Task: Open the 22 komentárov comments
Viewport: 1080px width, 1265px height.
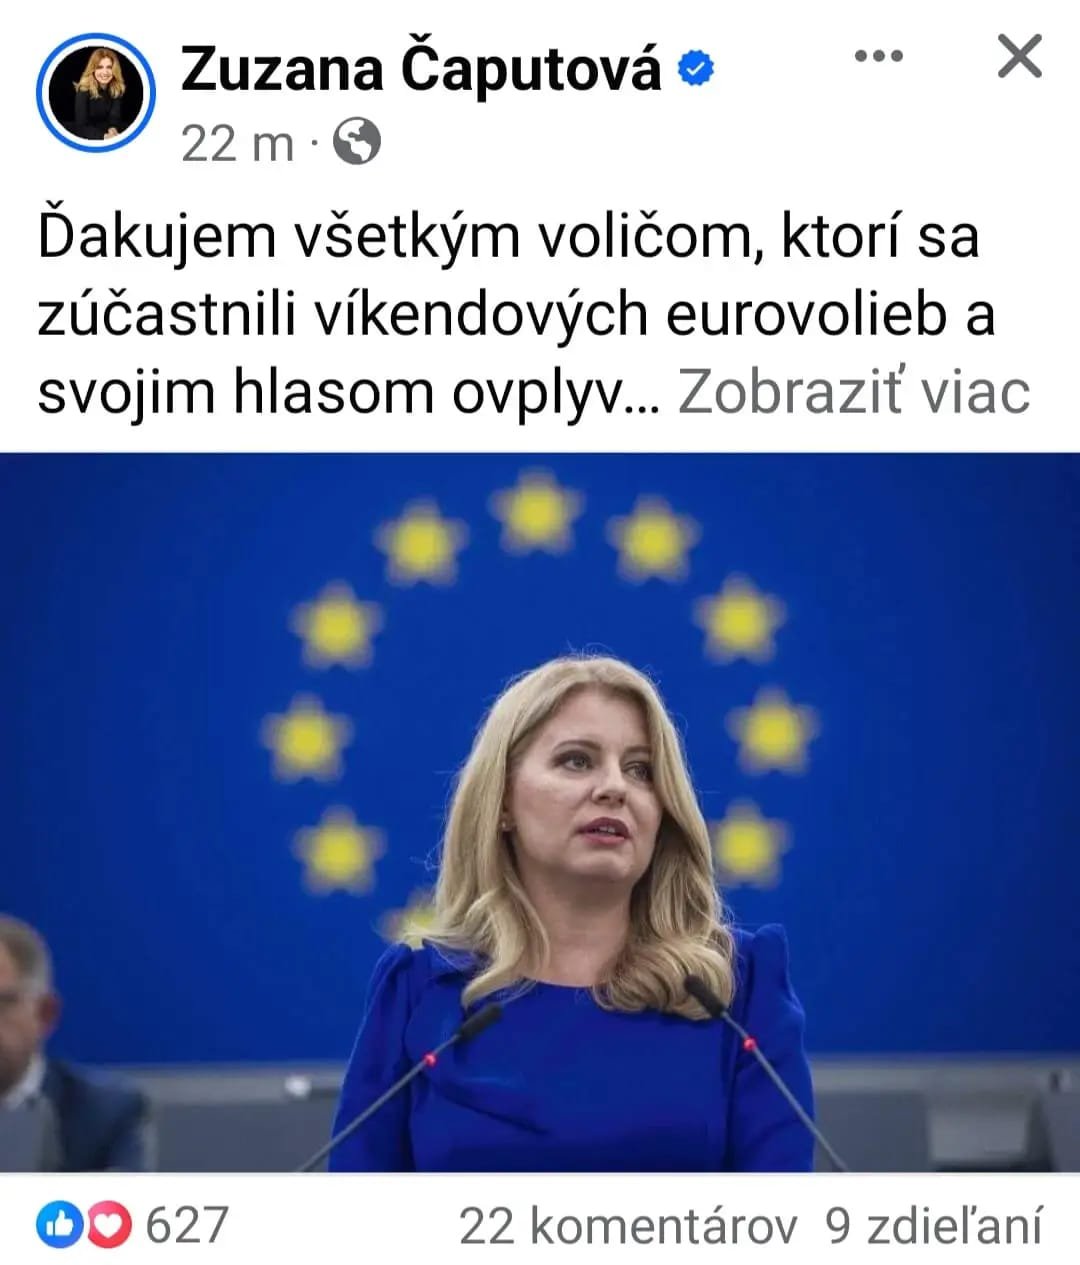Action: coord(628,1226)
